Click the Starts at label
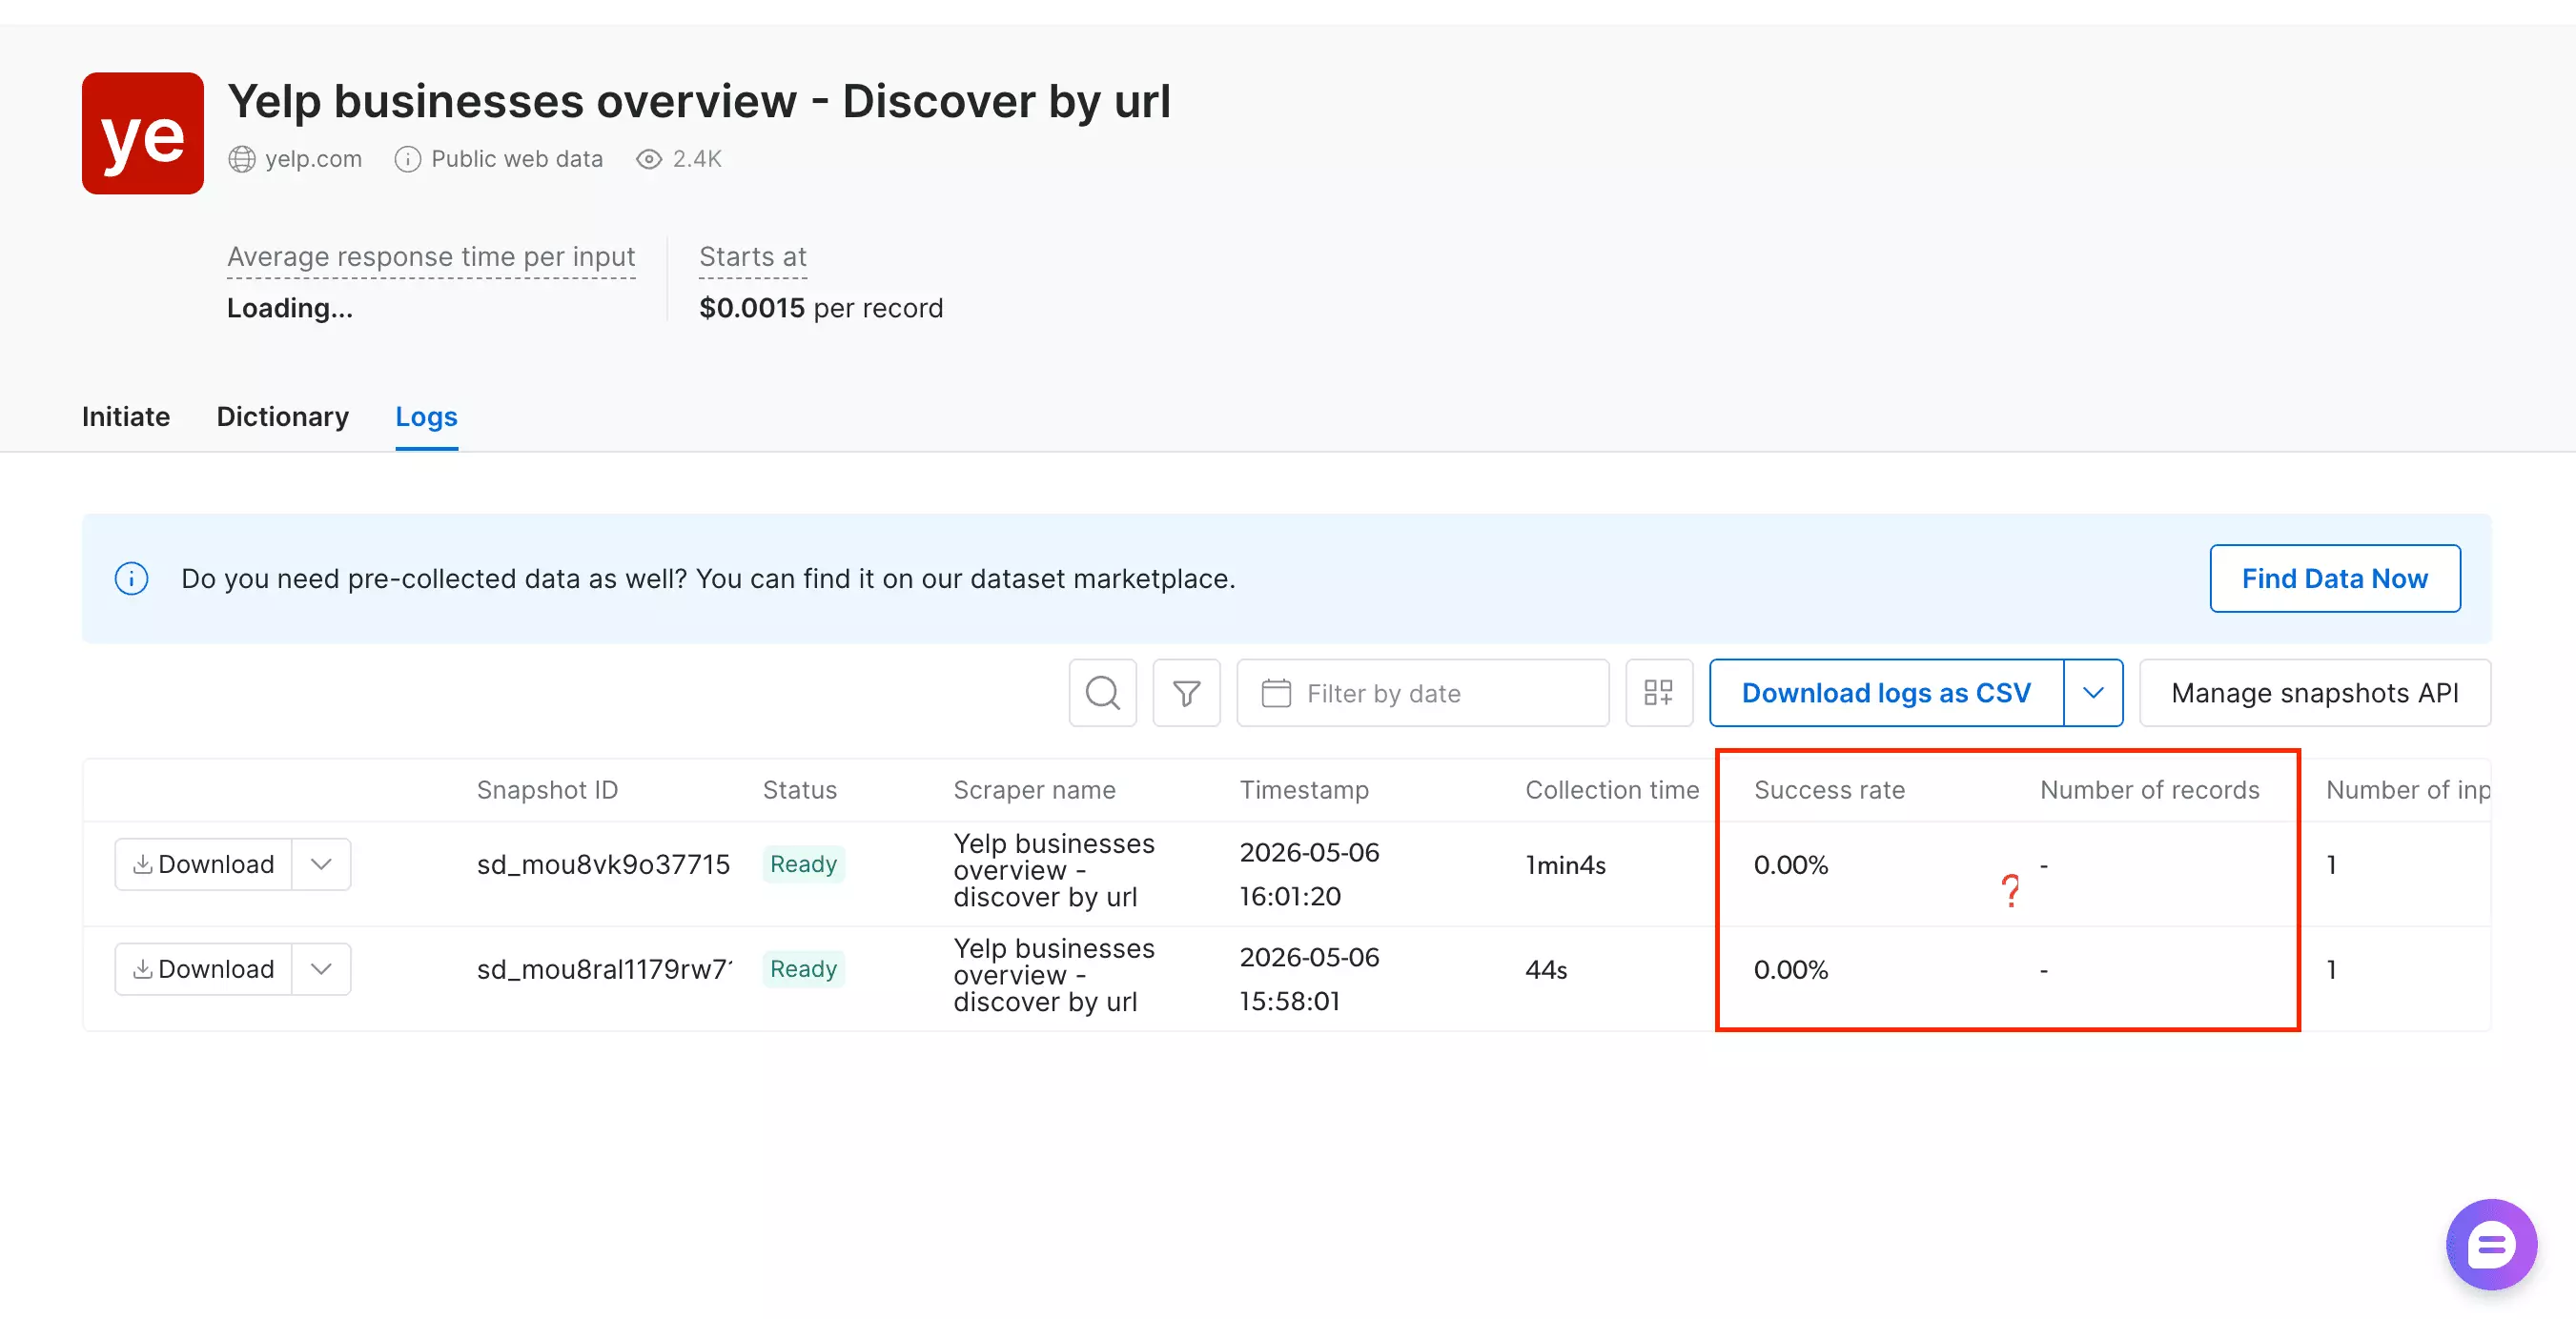Viewport: 2576px width, 1319px height. point(753,257)
